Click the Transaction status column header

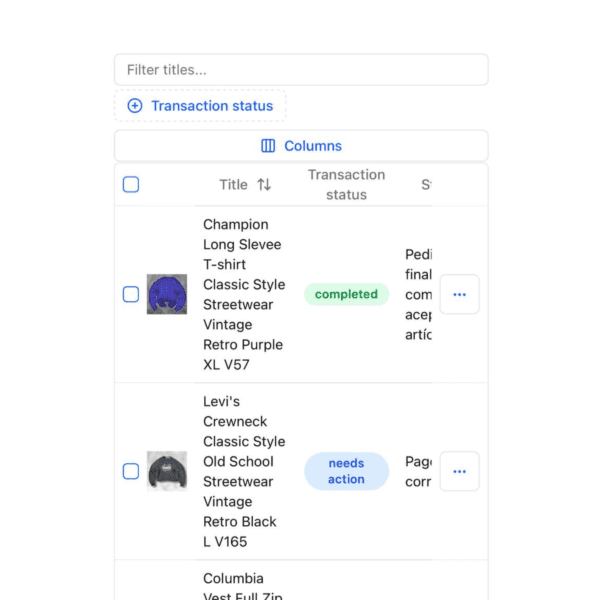(346, 185)
